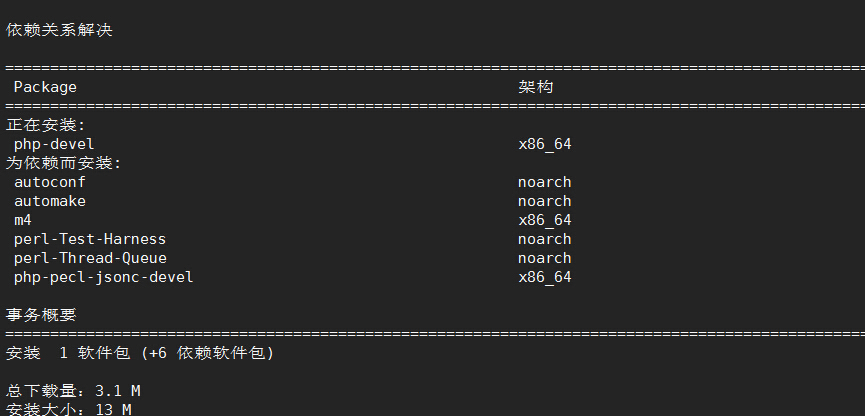The height and width of the screenshot is (416, 865).
Task: Select the autoconf package text
Action: coord(50,182)
